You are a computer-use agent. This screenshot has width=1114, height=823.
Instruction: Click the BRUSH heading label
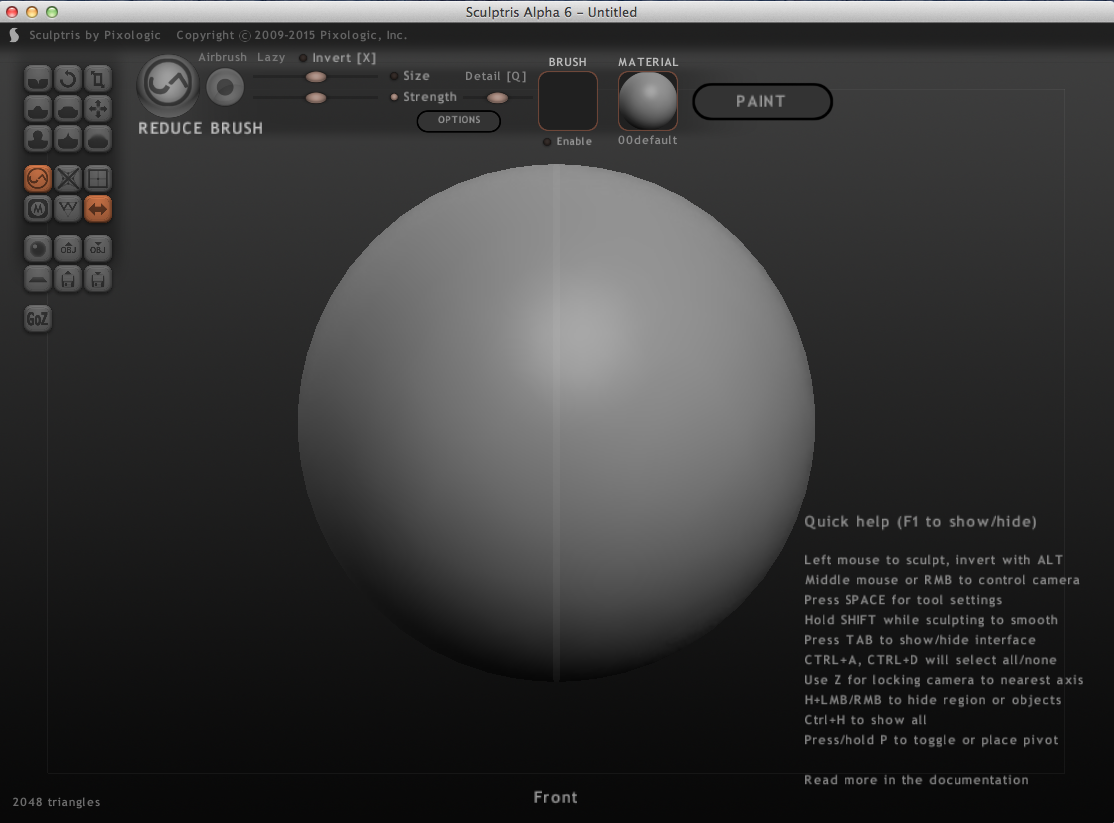[568, 62]
